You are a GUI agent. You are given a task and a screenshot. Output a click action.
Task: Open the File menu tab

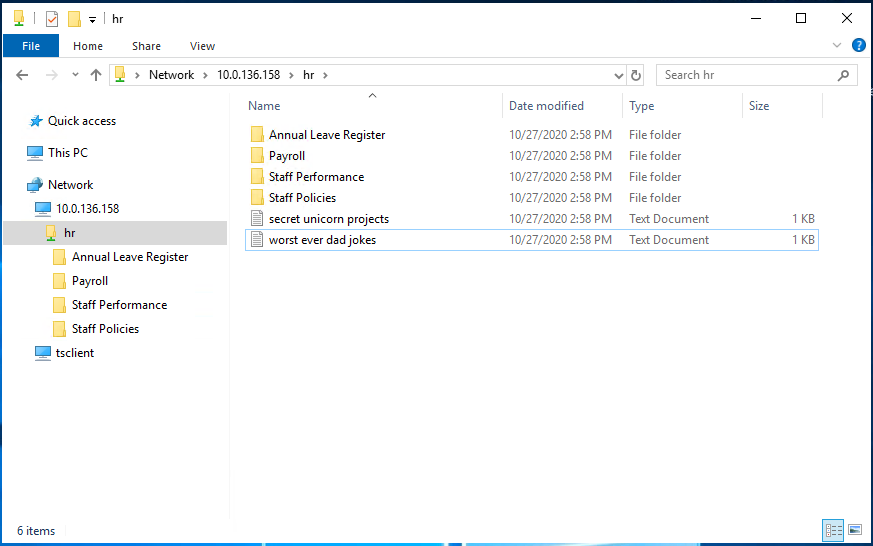point(31,46)
